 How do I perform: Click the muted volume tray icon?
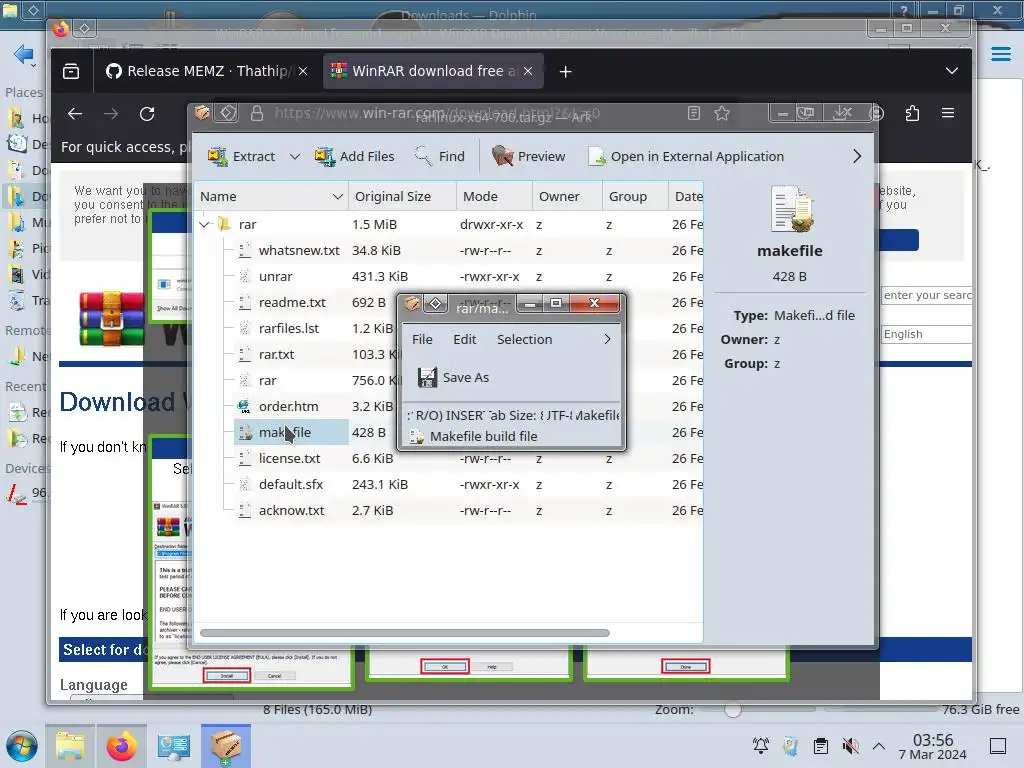[x=850, y=746]
